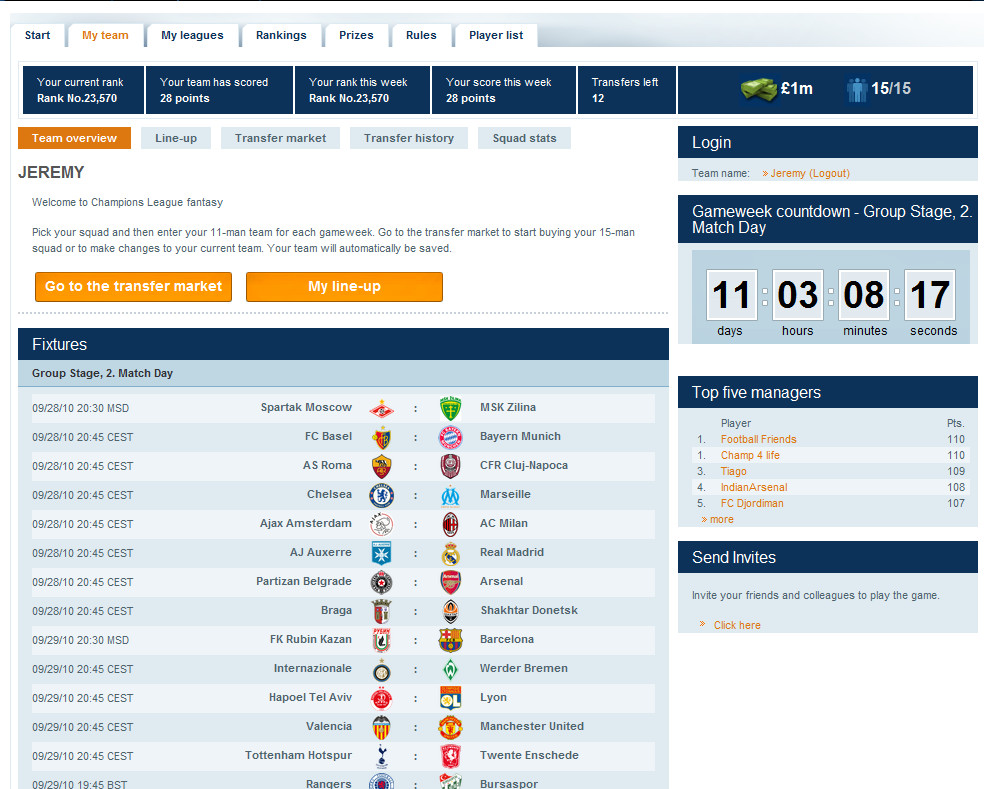
Task: Click the Werder Bremen club crest
Action: click(451, 670)
